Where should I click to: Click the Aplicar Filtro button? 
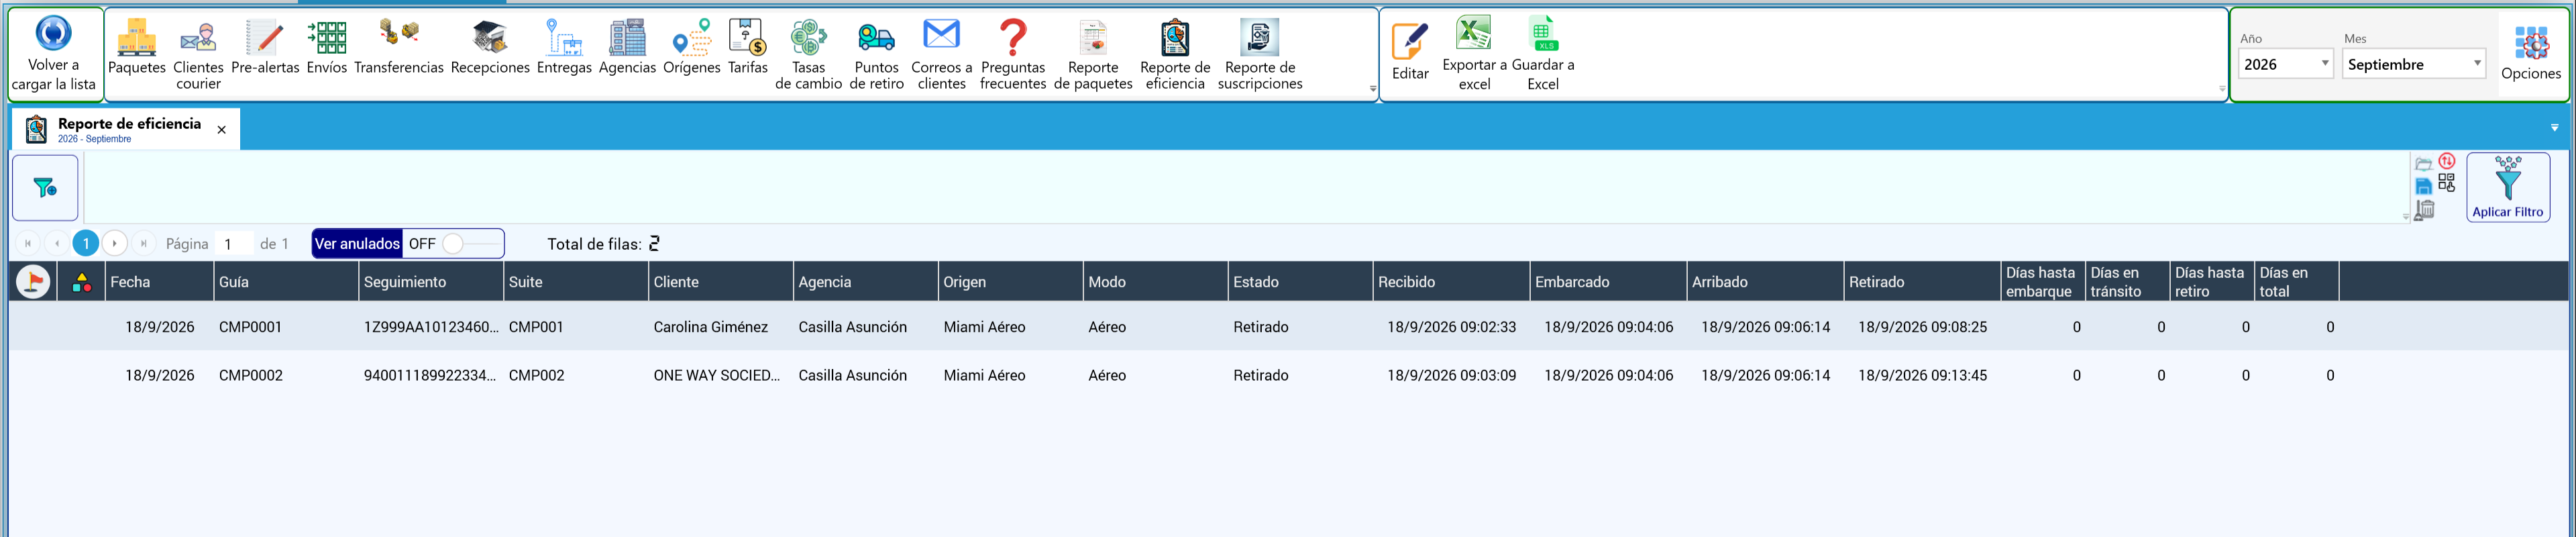(2508, 187)
